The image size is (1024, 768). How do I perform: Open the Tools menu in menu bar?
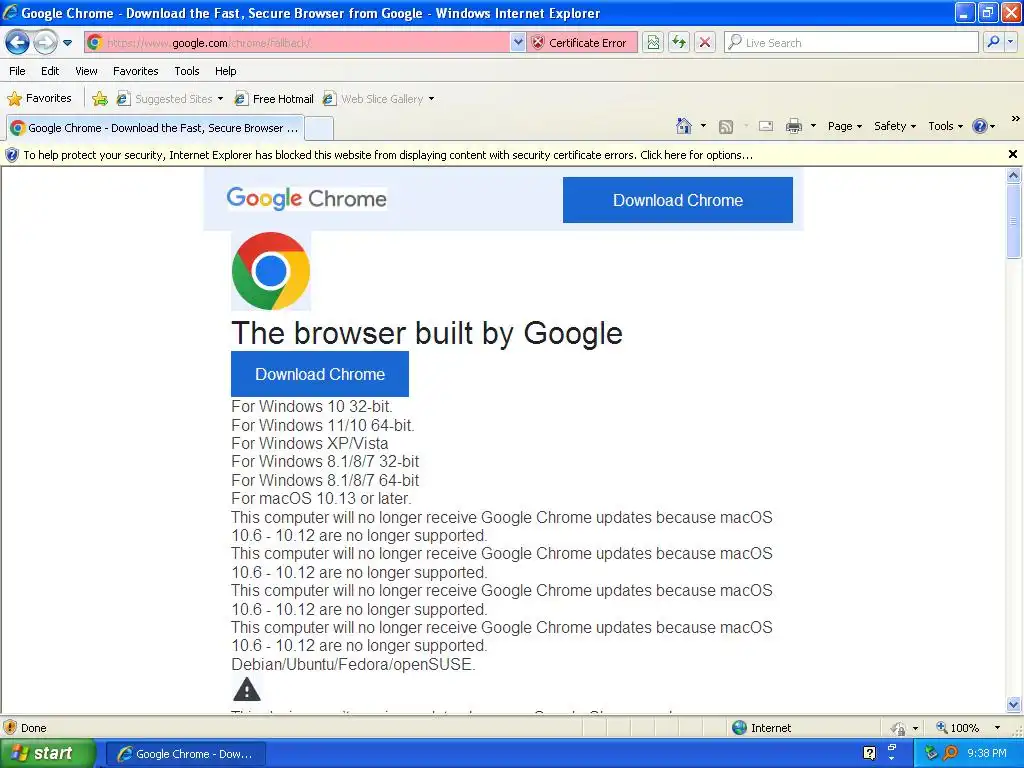(187, 71)
